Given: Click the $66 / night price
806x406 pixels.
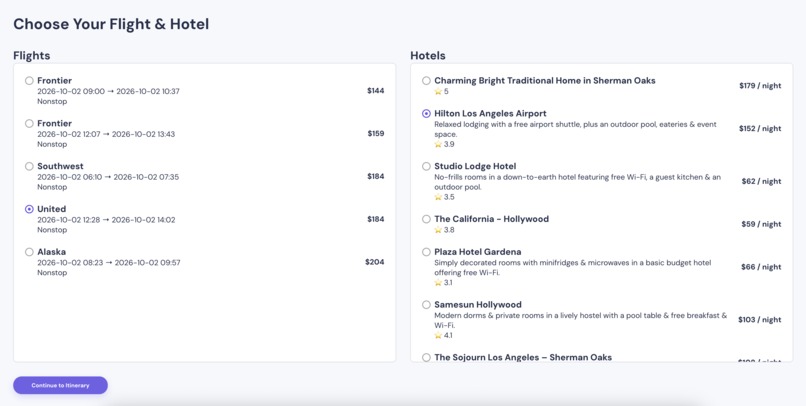Looking at the screenshot, I should [761, 267].
